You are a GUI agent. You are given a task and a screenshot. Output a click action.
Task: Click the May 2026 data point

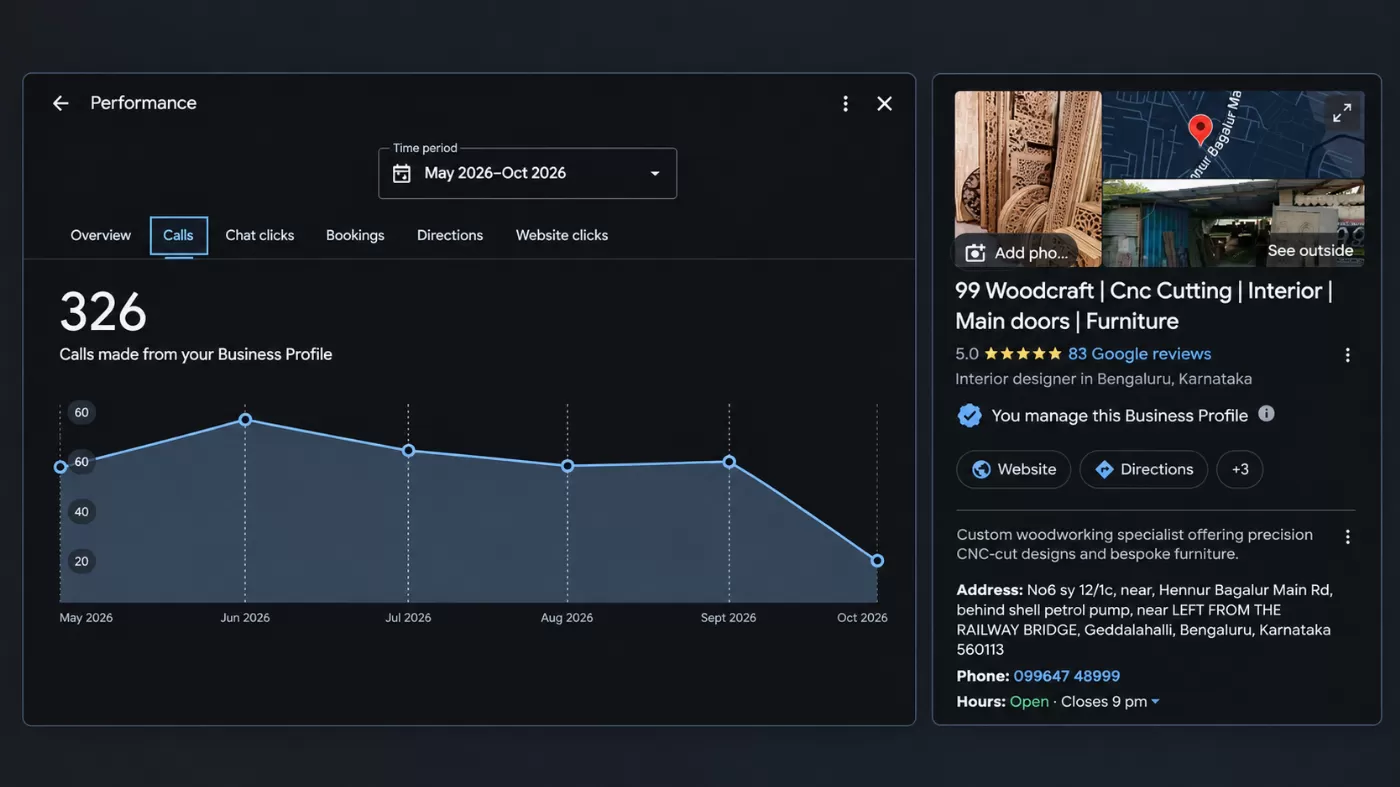60,467
